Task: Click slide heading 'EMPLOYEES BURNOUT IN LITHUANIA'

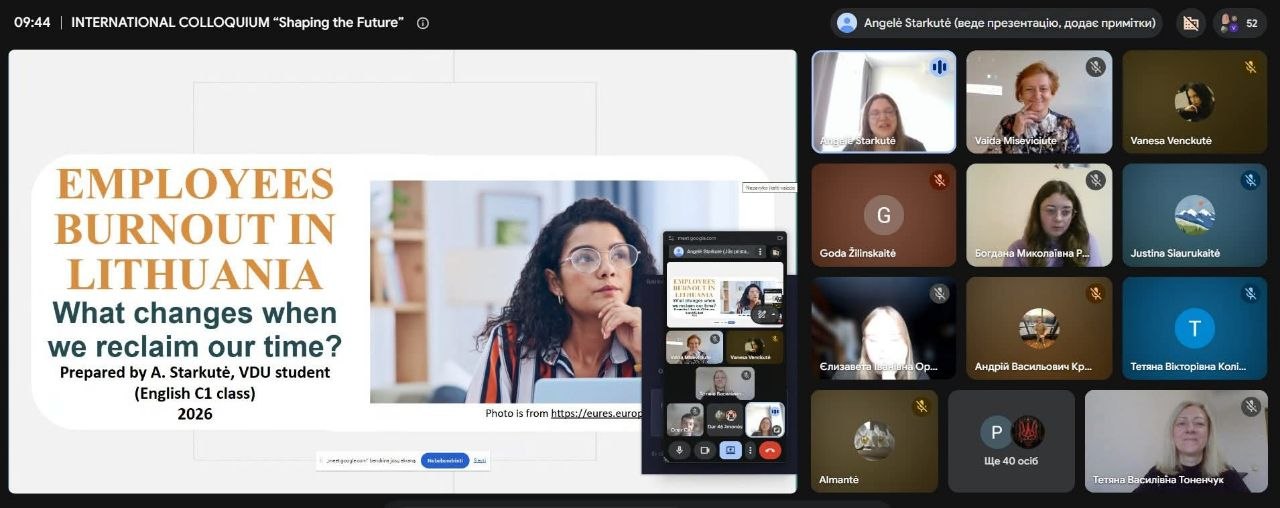Action: [194, 229]
